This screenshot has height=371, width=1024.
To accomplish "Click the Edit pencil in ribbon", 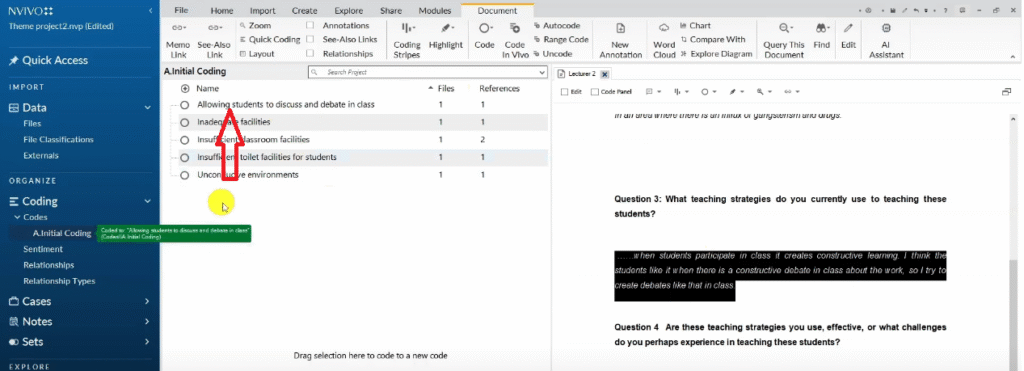I will point(848,28).
